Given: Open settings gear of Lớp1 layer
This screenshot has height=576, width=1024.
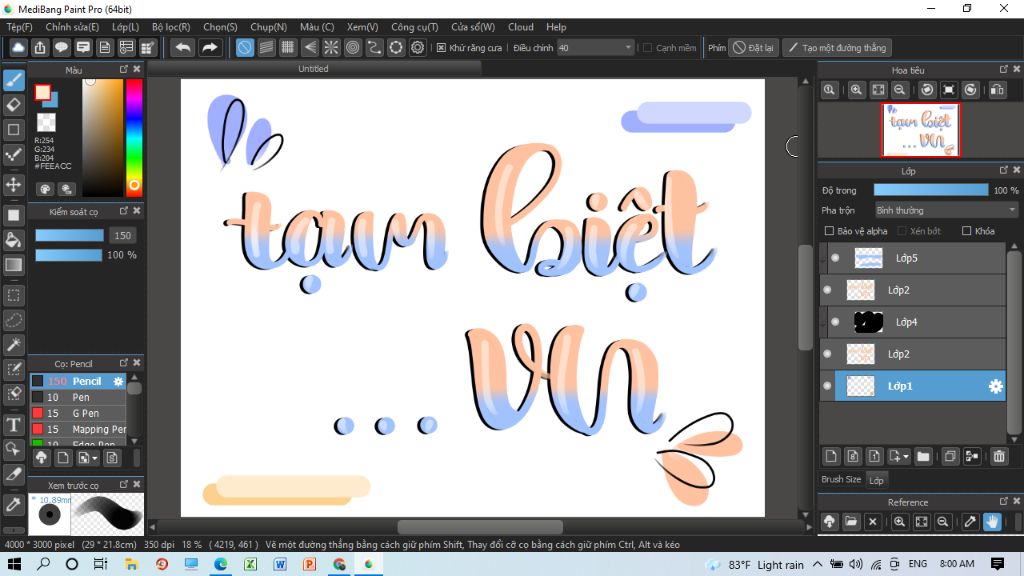Looking at the screenshot, I should point(995,387).
